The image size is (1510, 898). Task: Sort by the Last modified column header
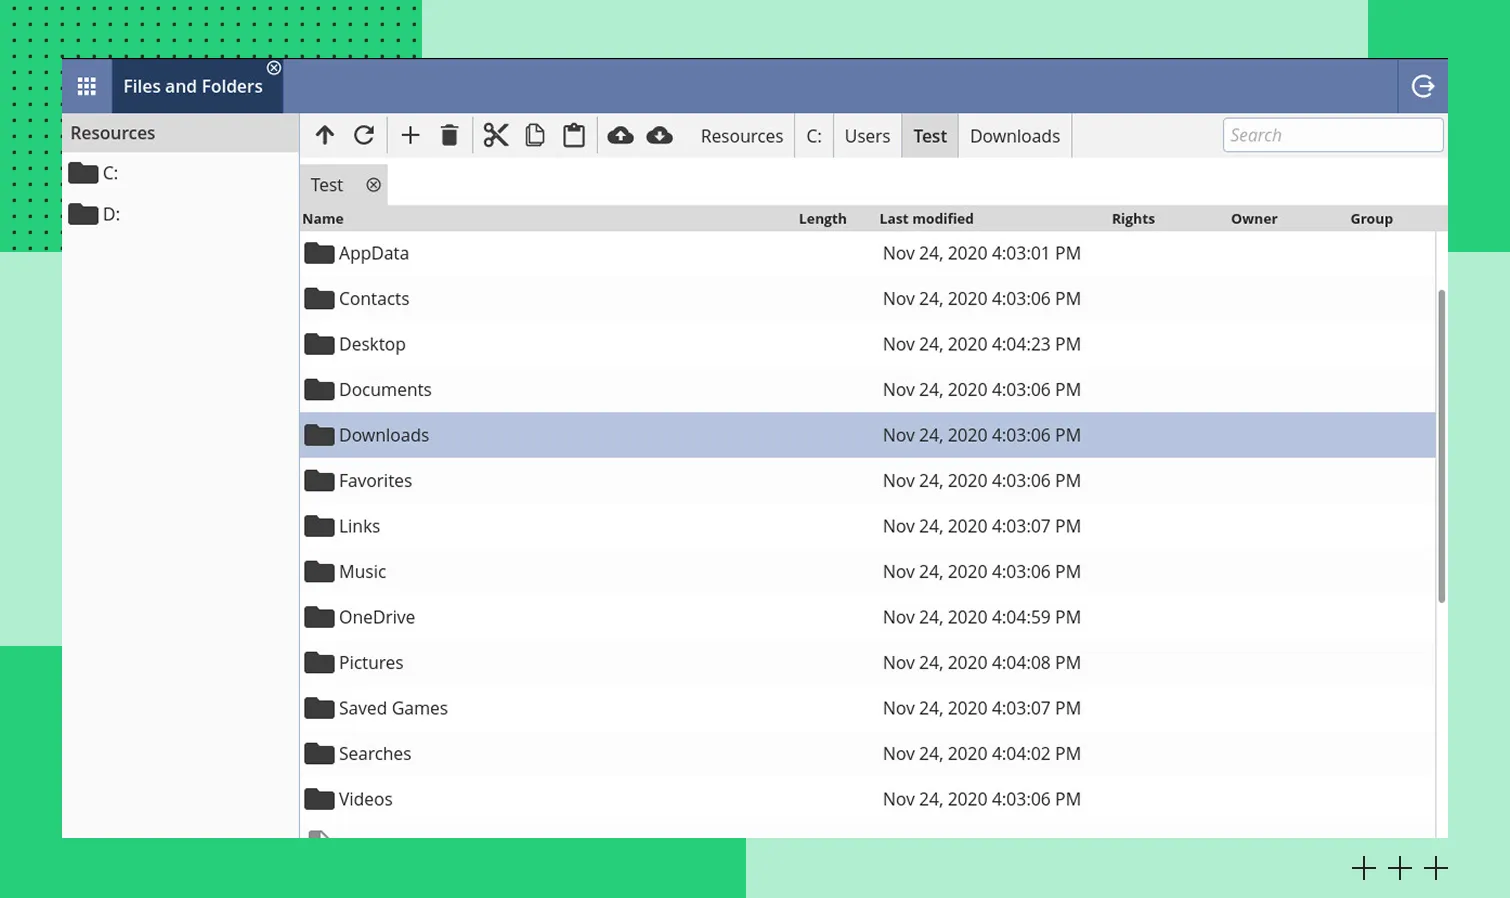(x=926, y=219)
